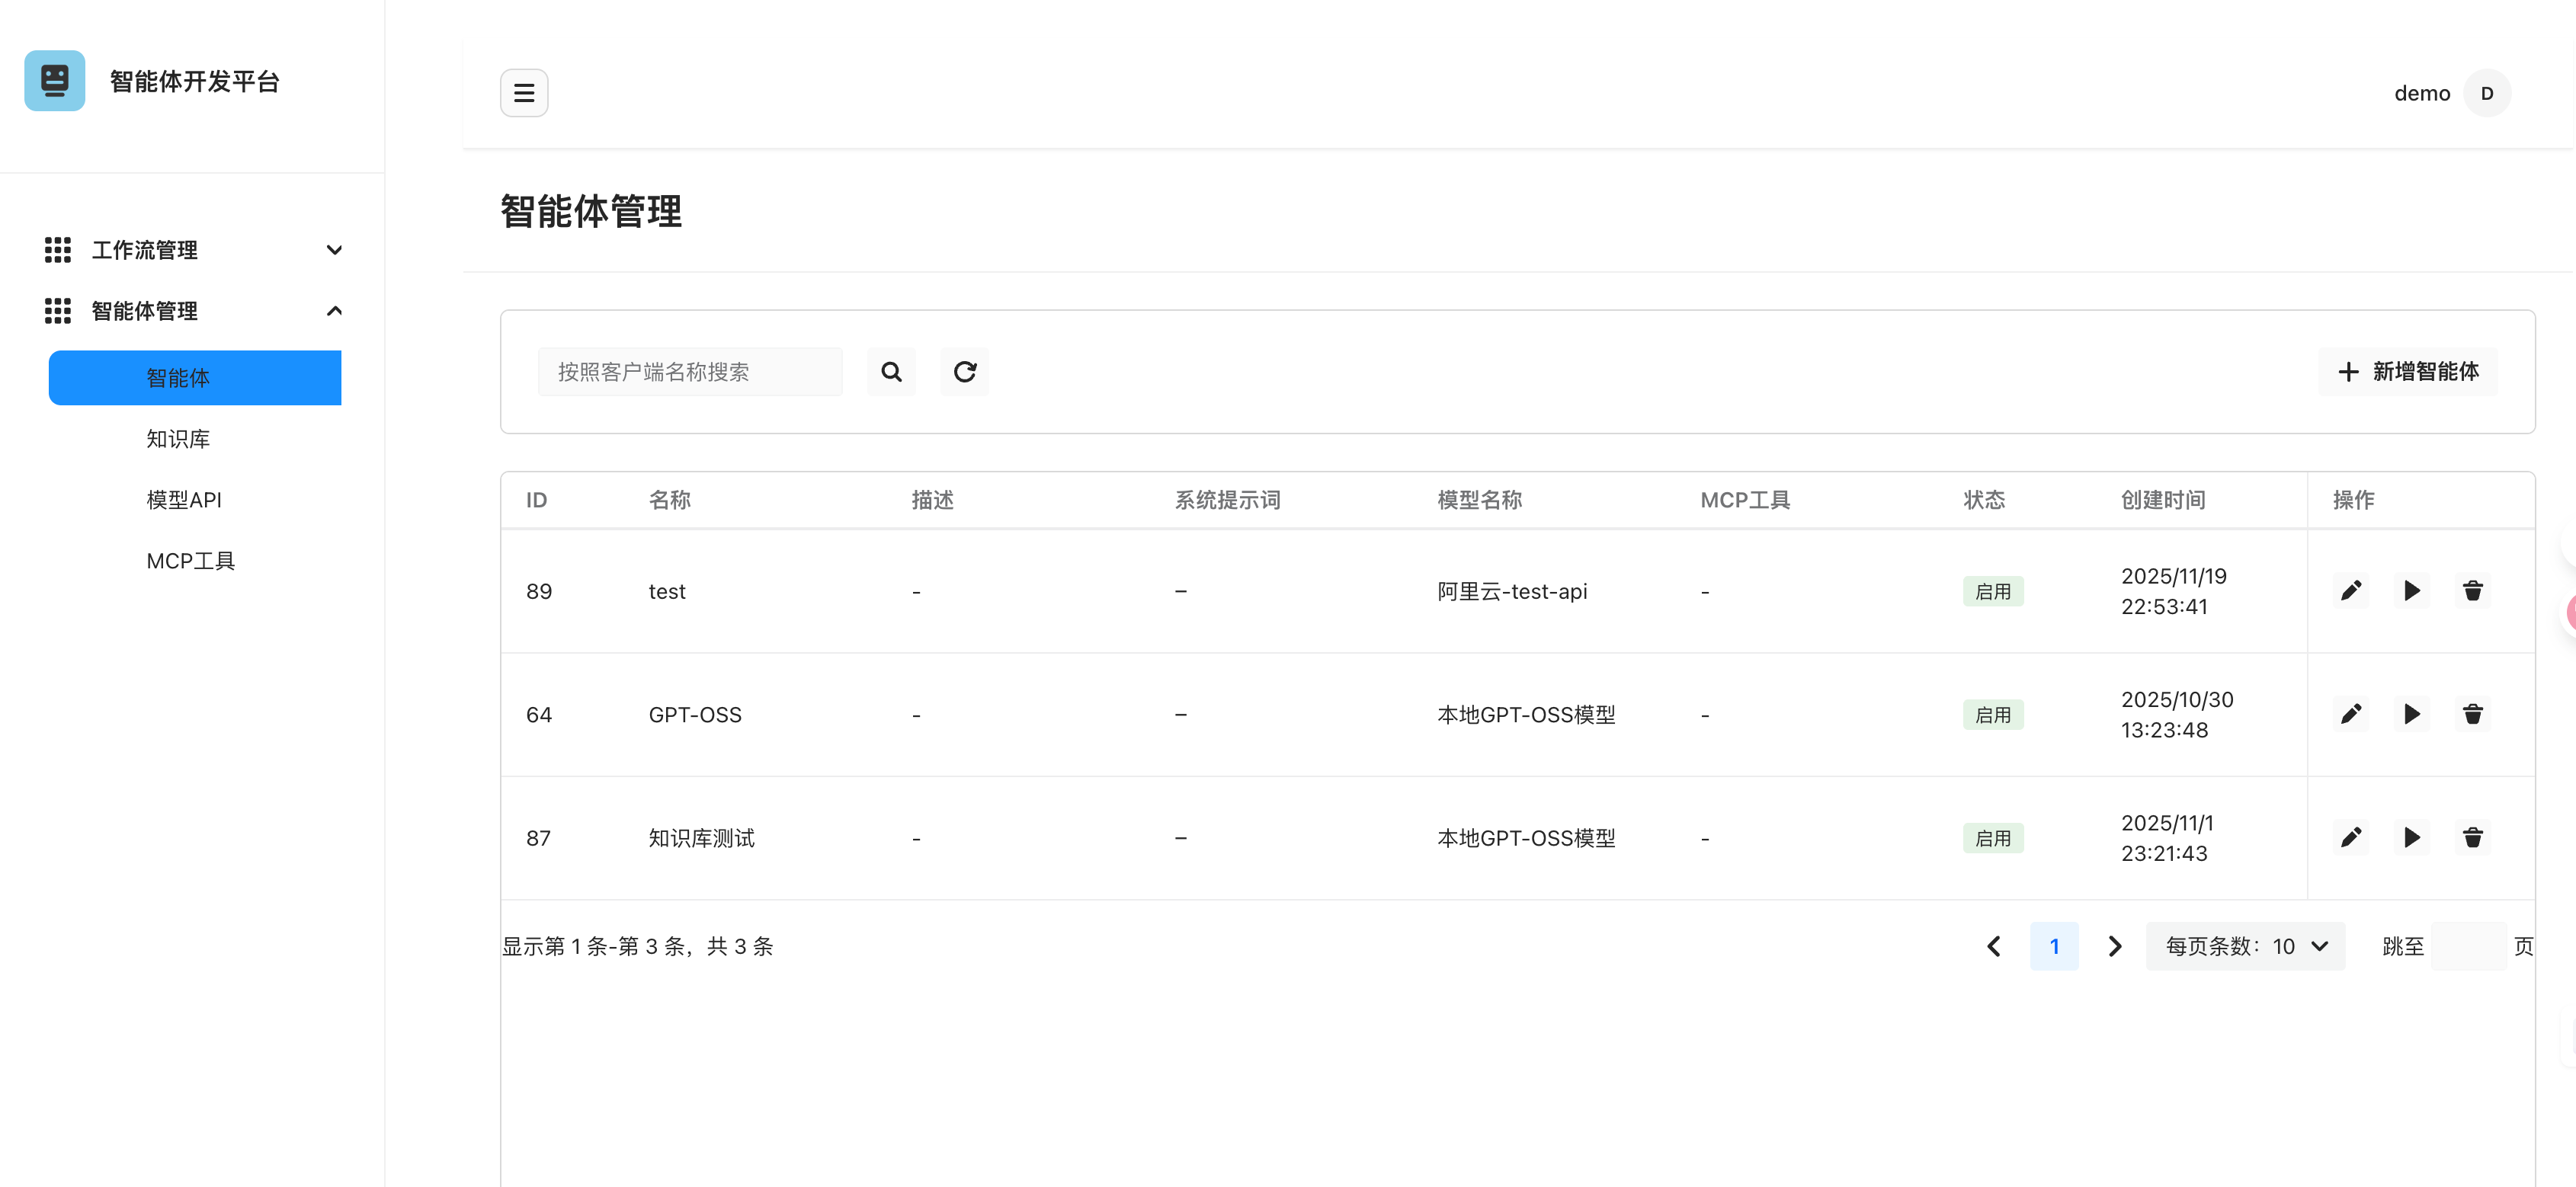
Task: Click the hamburger menu toggle button
Action: tap(524, 93)
